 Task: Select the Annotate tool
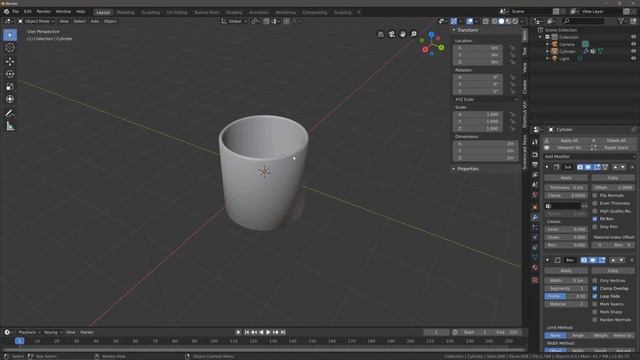pos(10,113)
